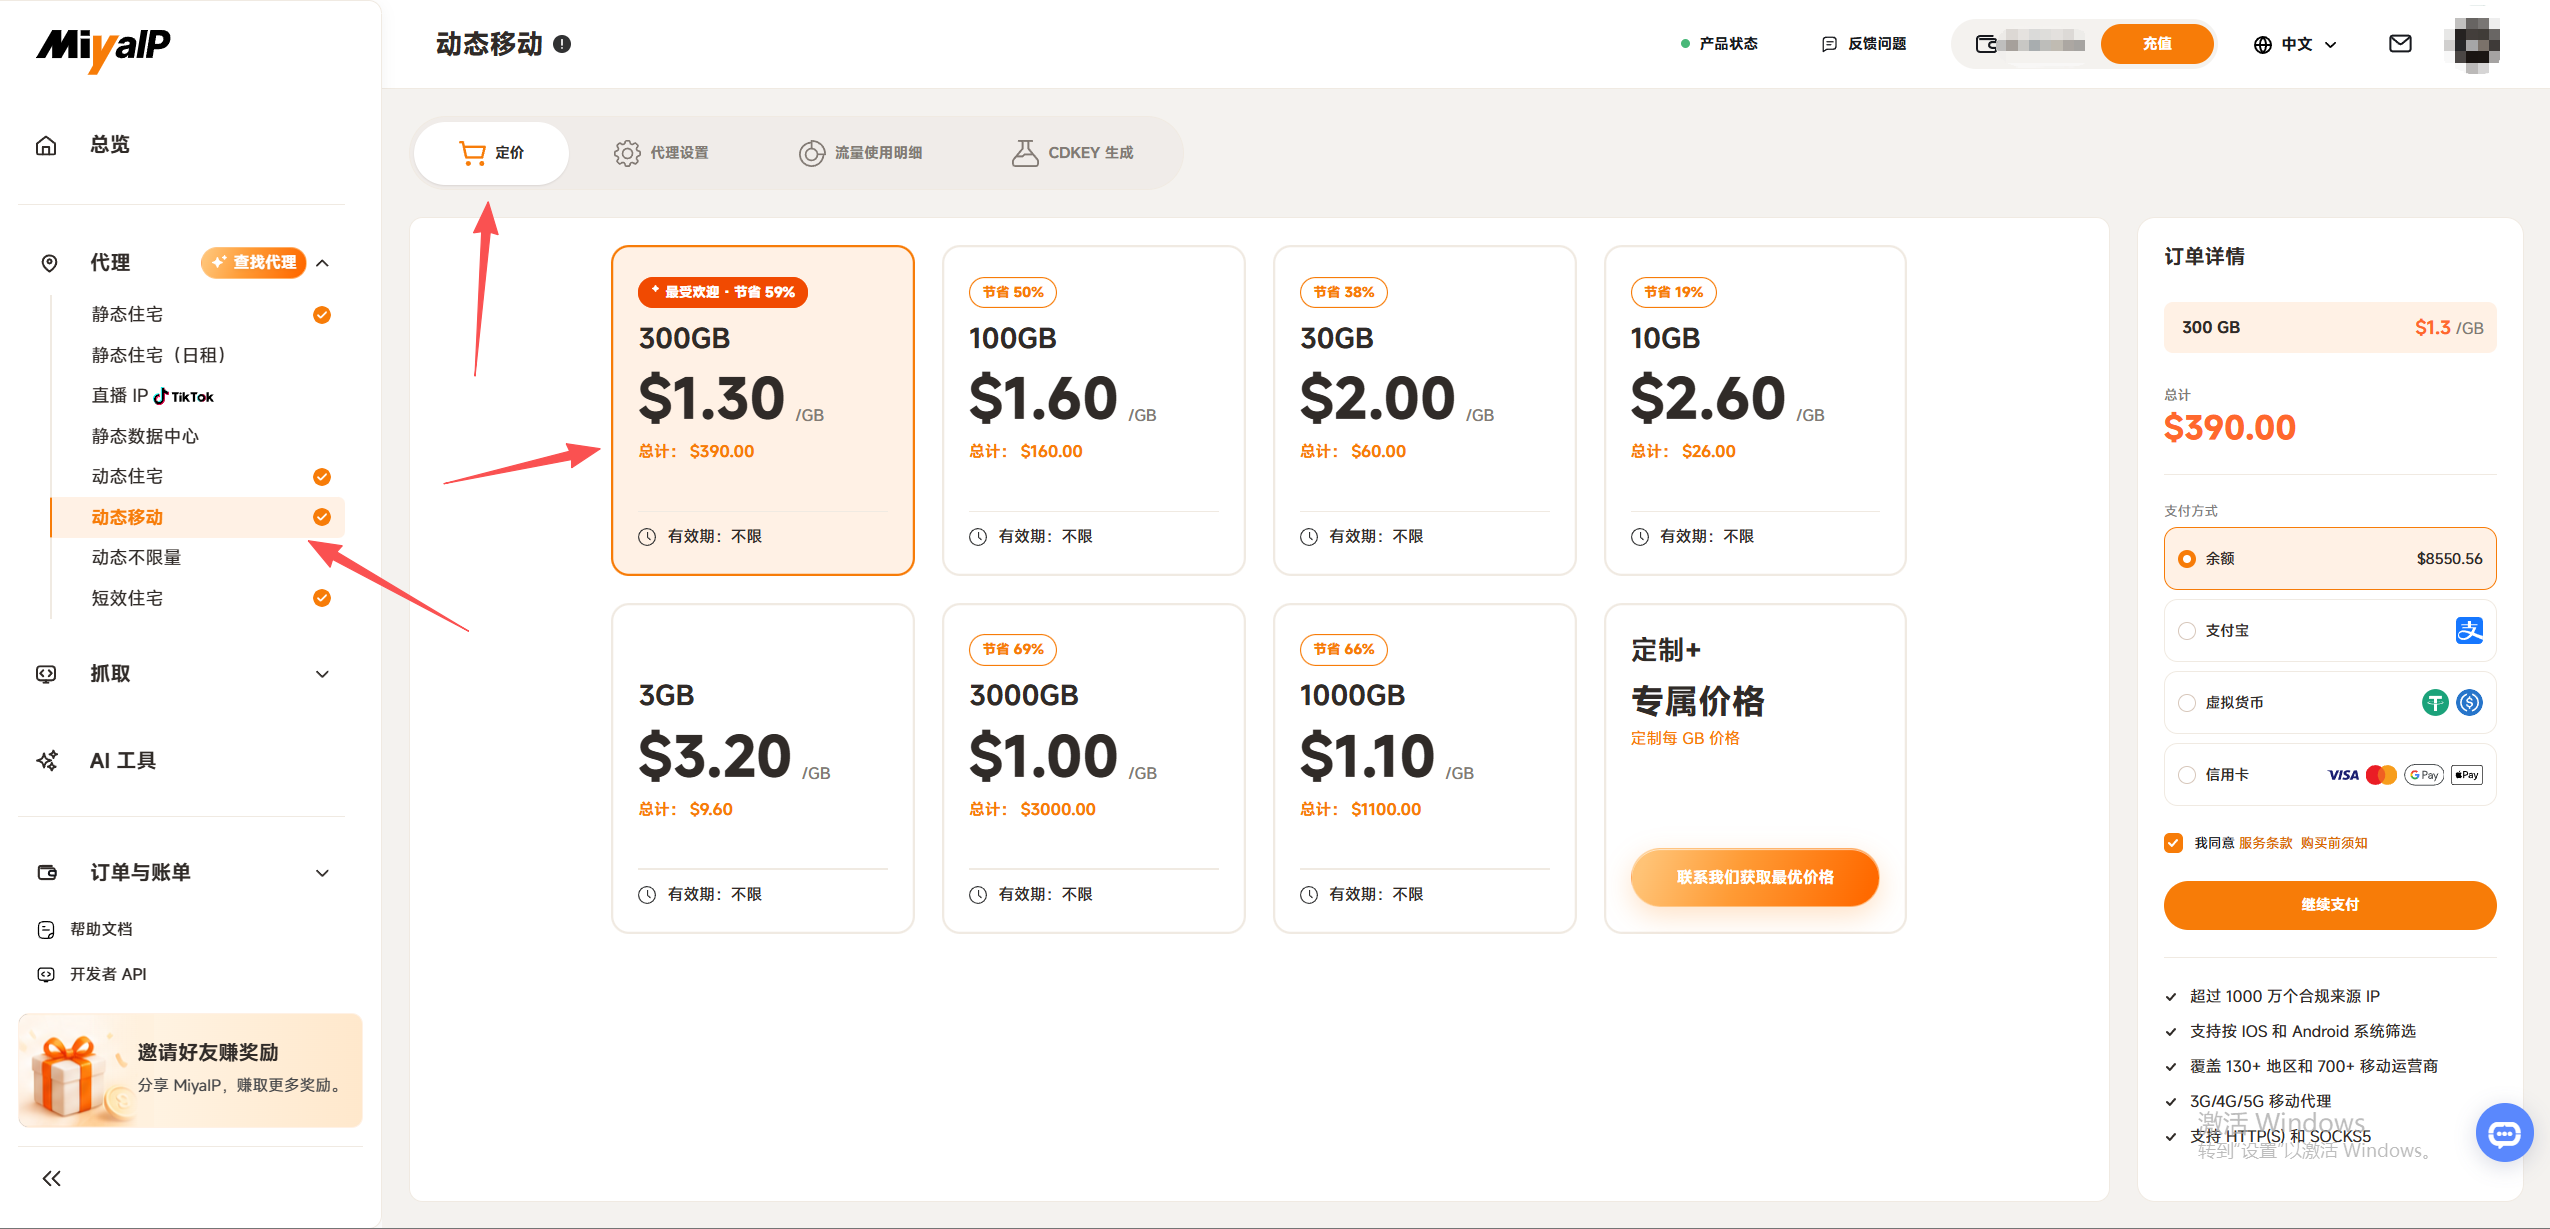The width and height of the screenshot is (2550, 1229).
Task: Switch to the 流量使用明细 tab
Action: [861, 153]
